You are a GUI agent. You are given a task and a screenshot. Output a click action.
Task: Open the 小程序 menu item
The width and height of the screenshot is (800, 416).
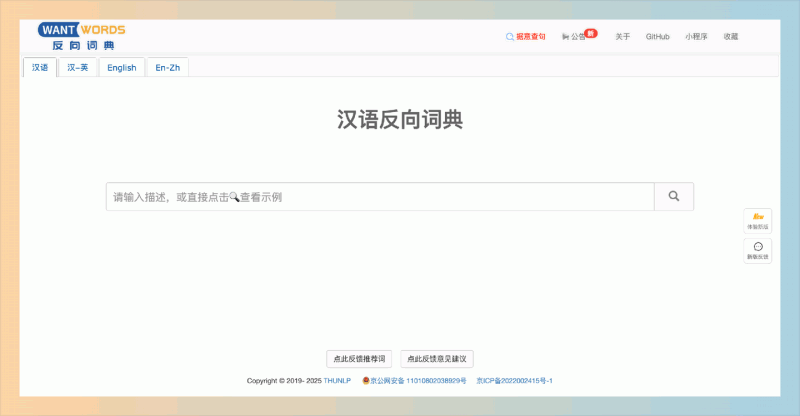coord(696,37)
